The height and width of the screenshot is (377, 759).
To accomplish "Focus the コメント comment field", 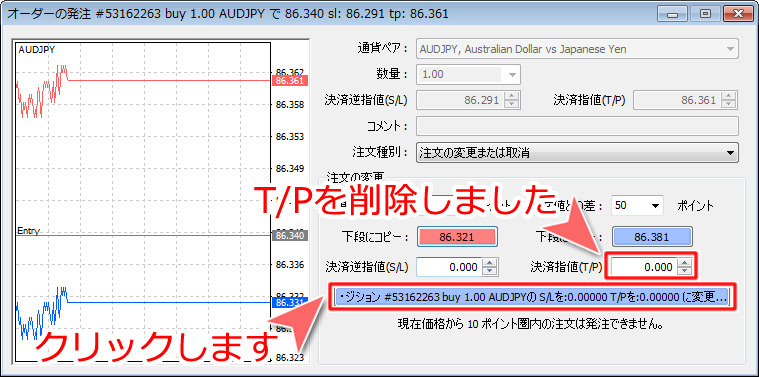I will (577, 126).
